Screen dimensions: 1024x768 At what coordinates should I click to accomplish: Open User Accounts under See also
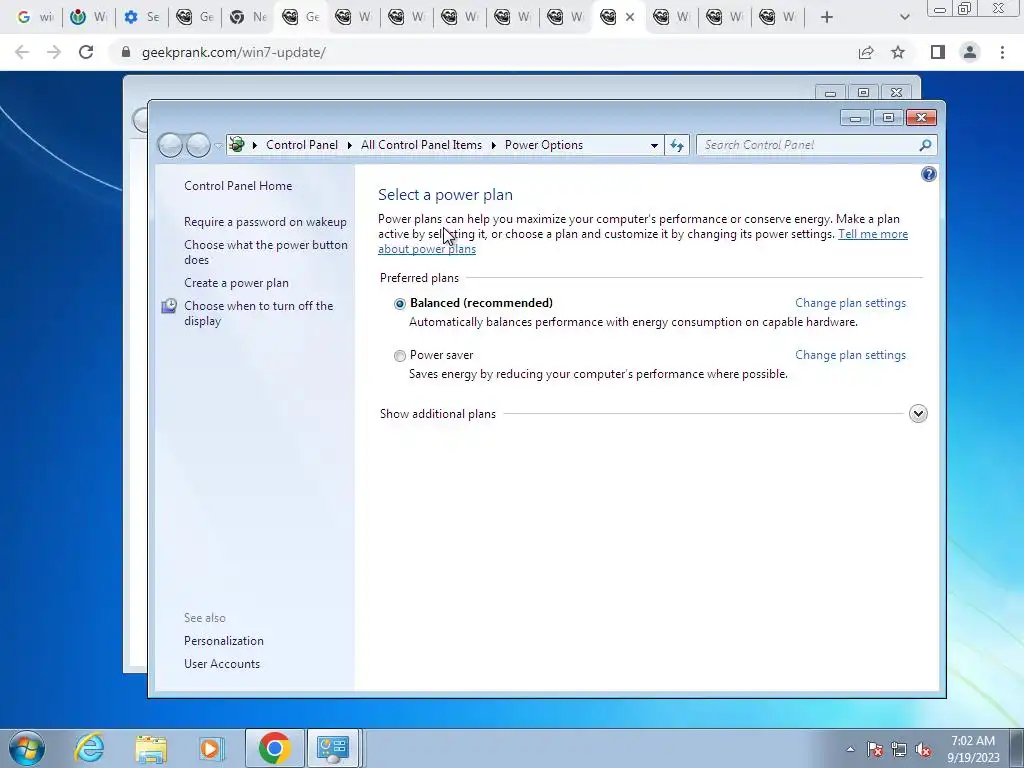coord(221,664)
